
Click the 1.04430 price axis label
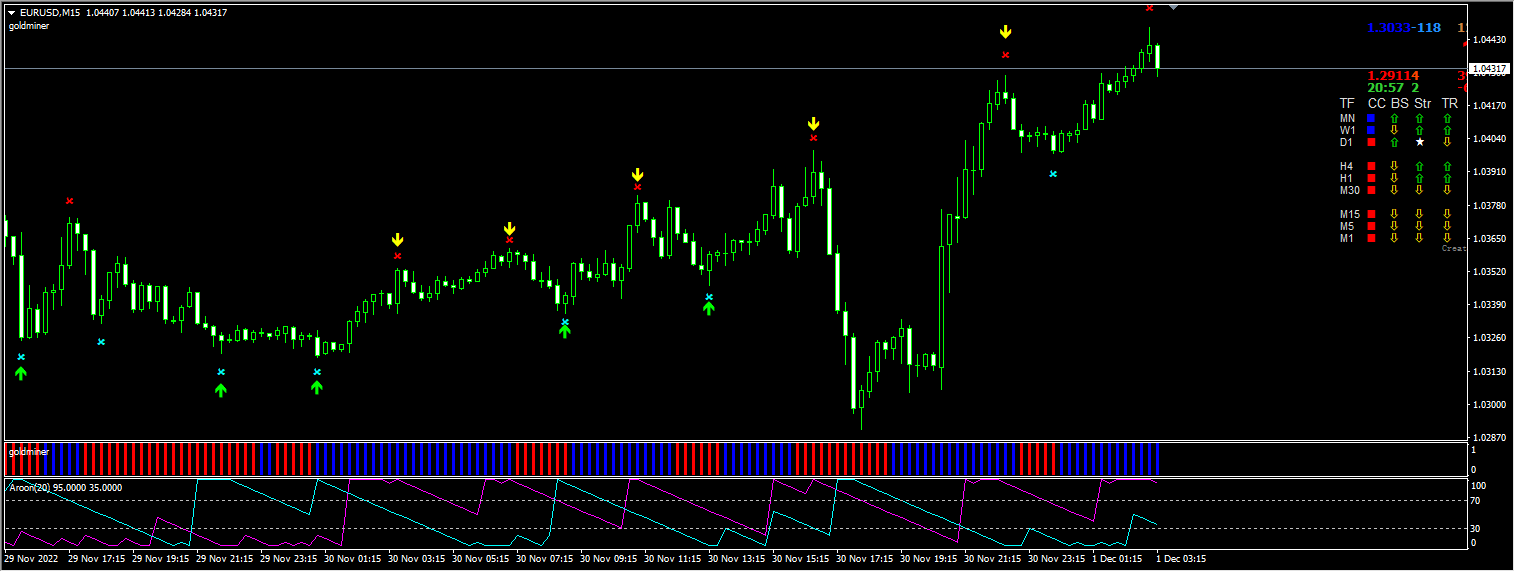[1491, 40]
